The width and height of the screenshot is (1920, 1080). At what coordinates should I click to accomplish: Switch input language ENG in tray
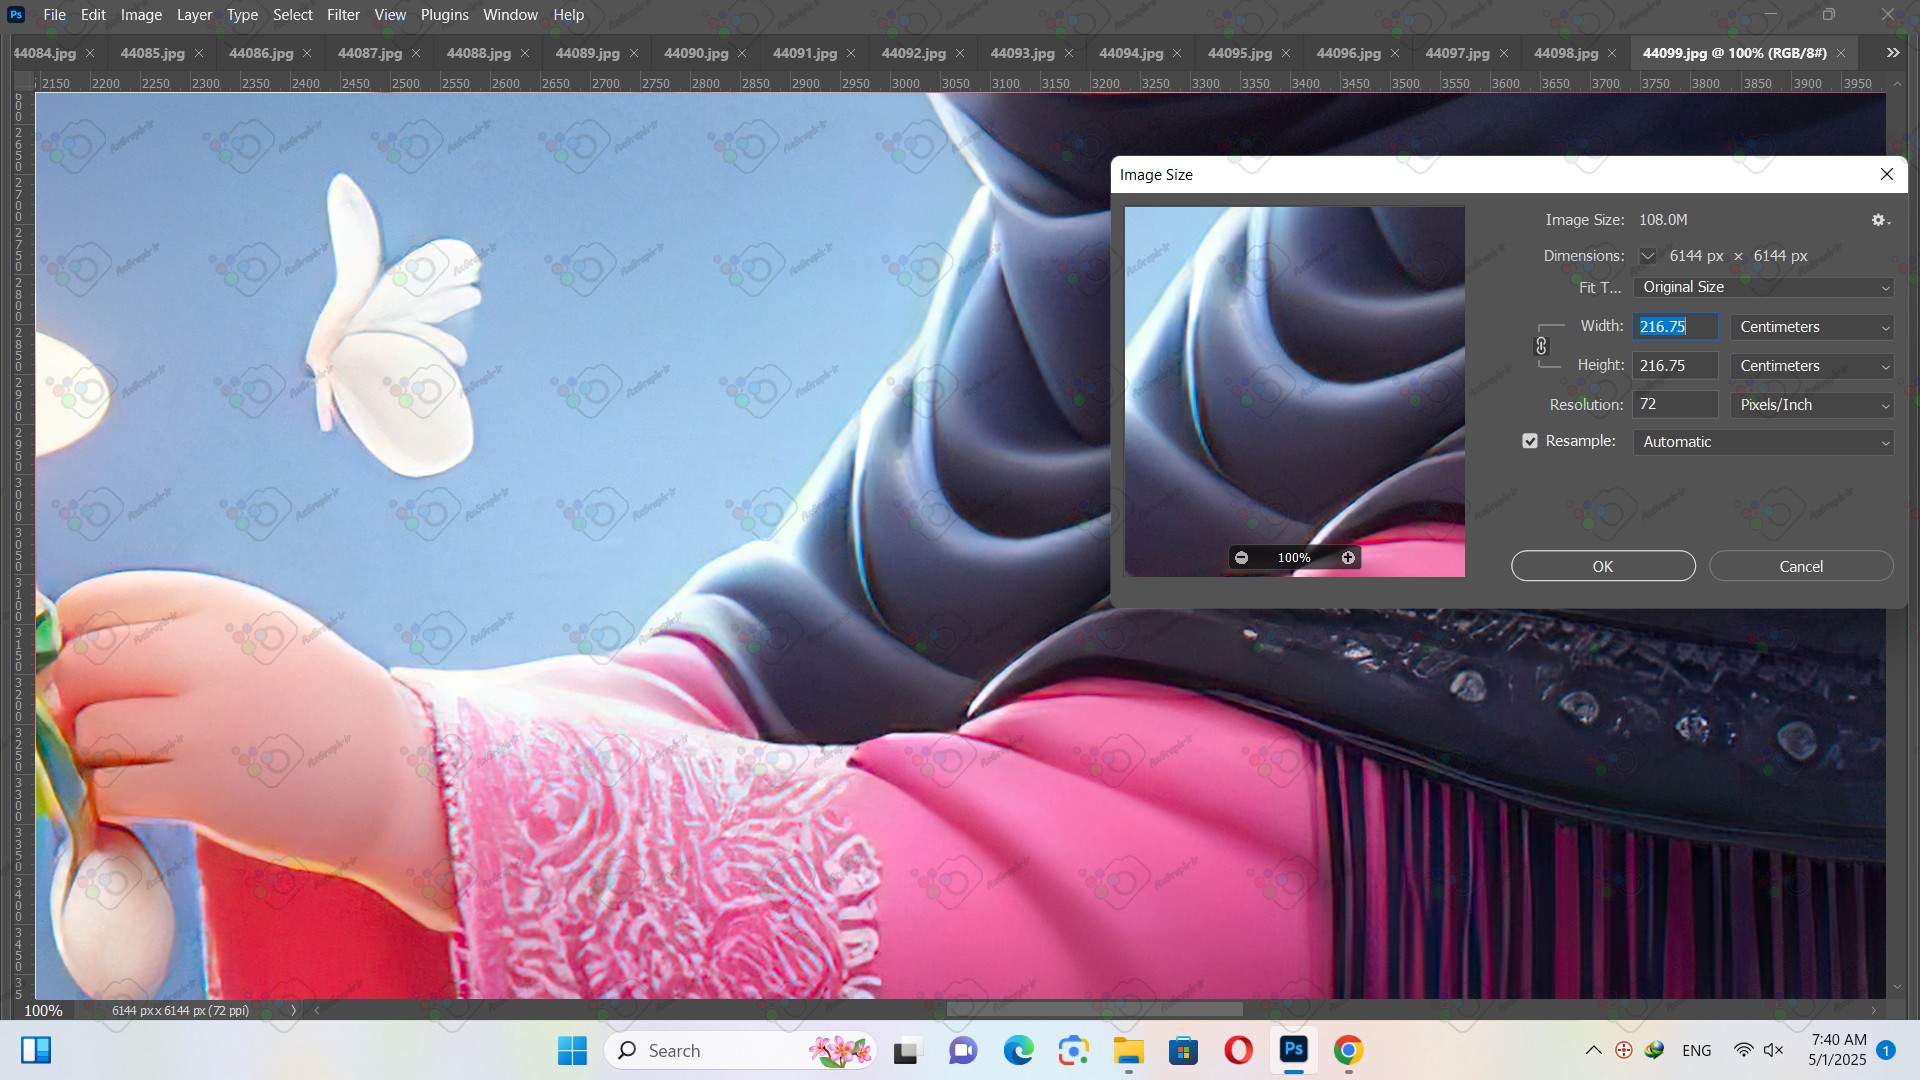tap(1696, 1050)
